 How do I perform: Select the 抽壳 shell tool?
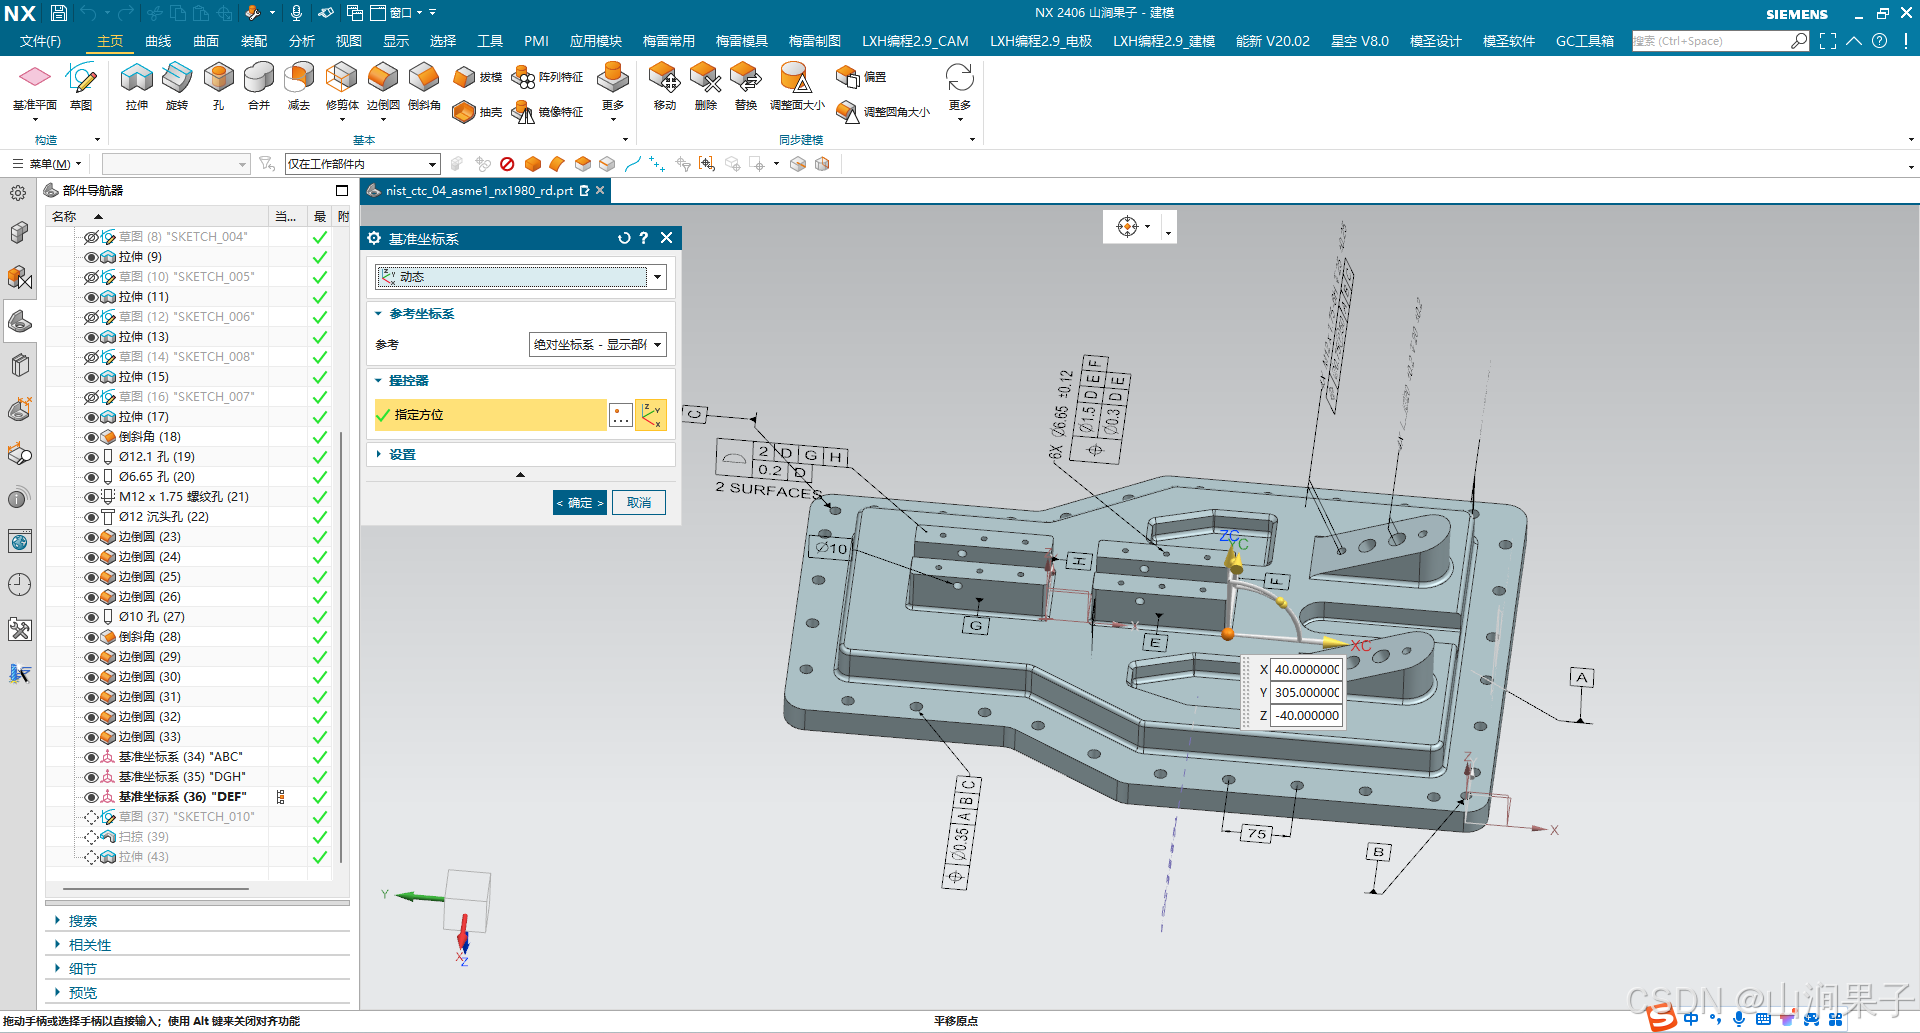(477, 112)
